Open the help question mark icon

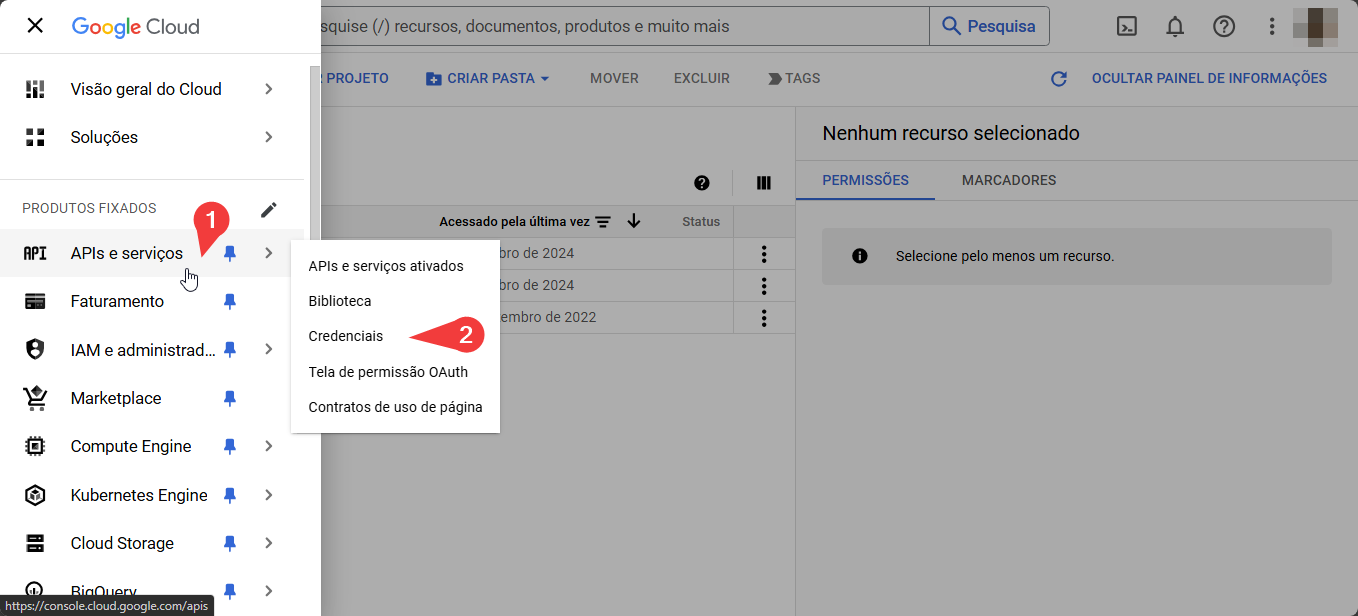(x=1224, y=27)
